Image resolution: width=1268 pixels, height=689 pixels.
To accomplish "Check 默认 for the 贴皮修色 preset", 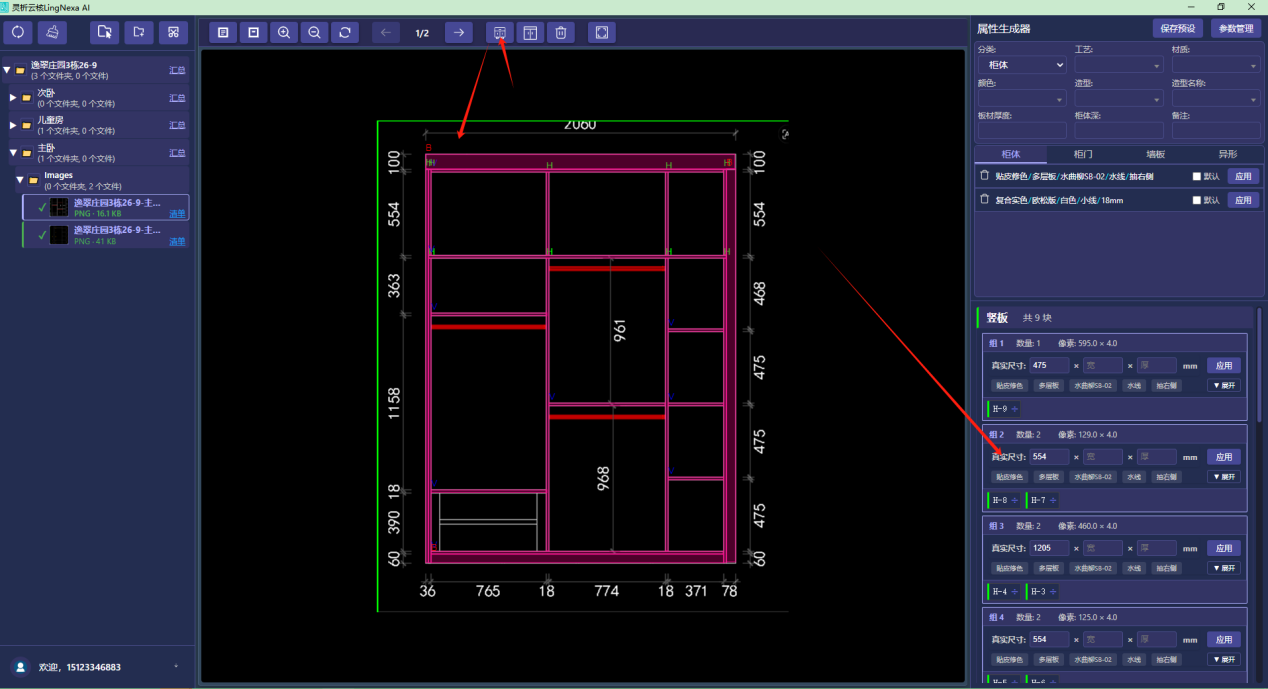I will click(x=1197, y=176).
